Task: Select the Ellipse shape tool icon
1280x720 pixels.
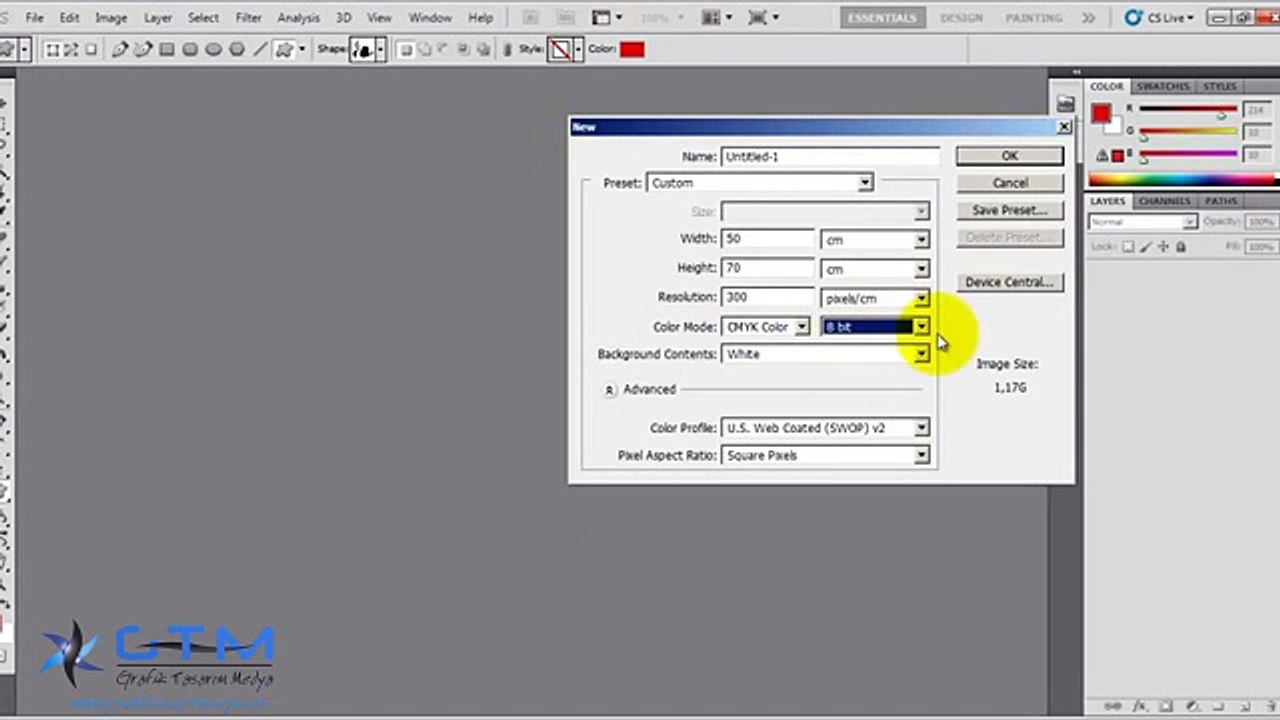Action: 213,49
